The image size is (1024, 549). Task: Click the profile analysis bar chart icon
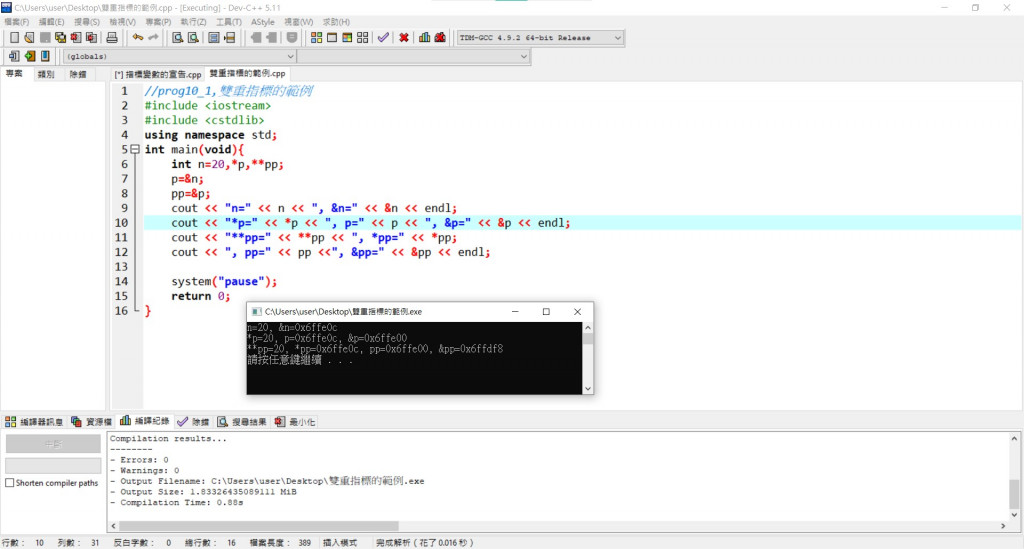click(424, 38)
